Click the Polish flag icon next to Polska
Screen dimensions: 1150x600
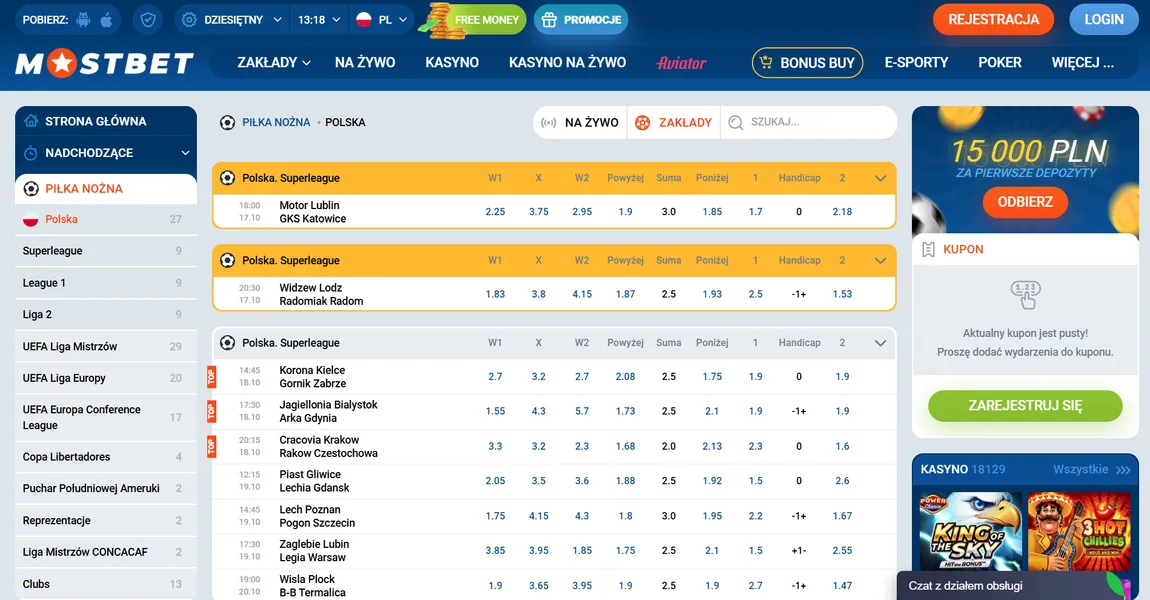(x=30, y=219)
